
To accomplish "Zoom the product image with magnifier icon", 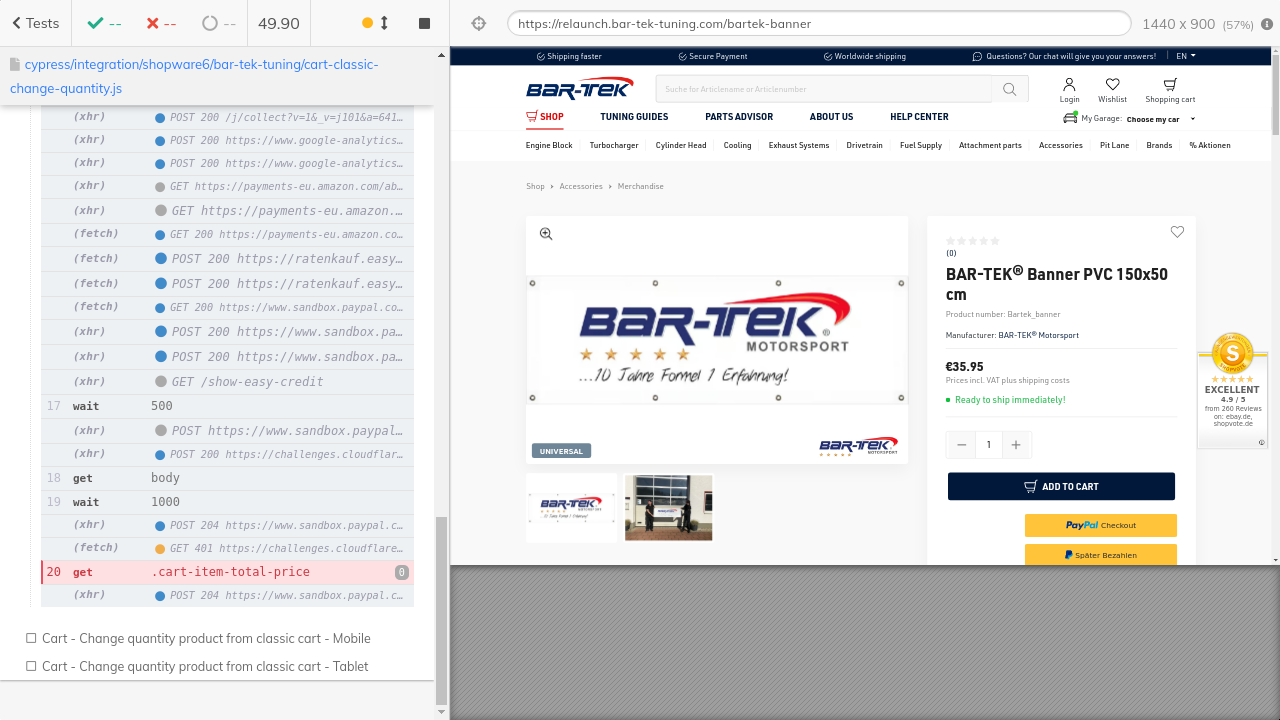I will [x=546, y=234].
